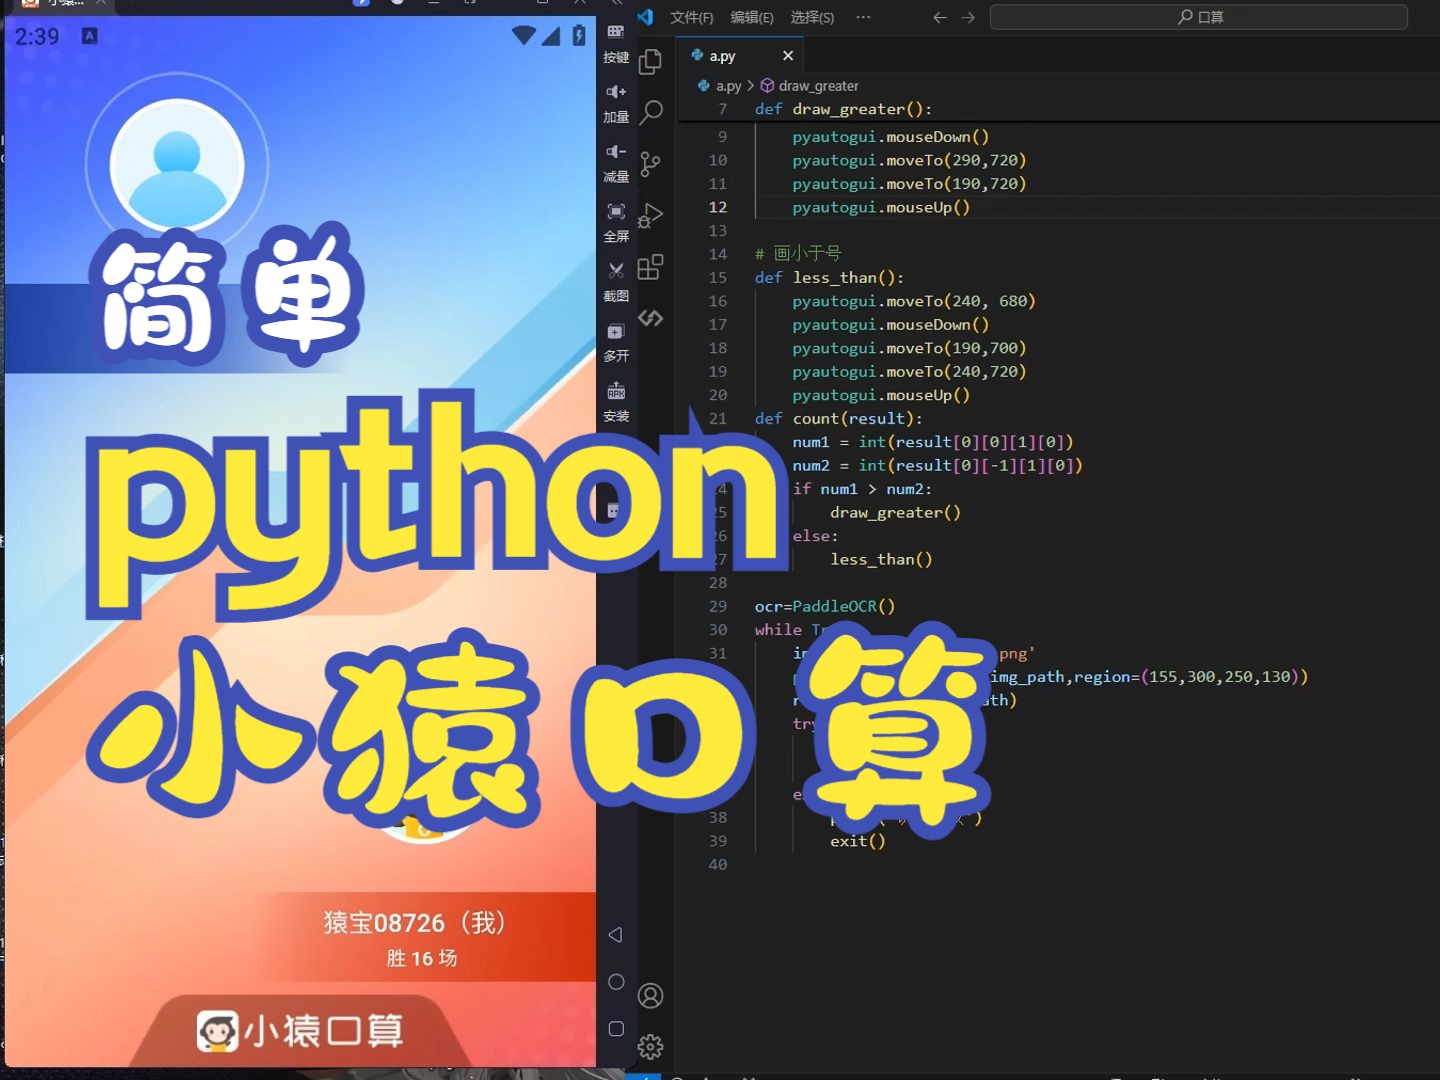Viewport: 1440px width, 1080px height.
Task: Click line num2 = int(result[0][-1][1][0])
Action: (937, 465)
